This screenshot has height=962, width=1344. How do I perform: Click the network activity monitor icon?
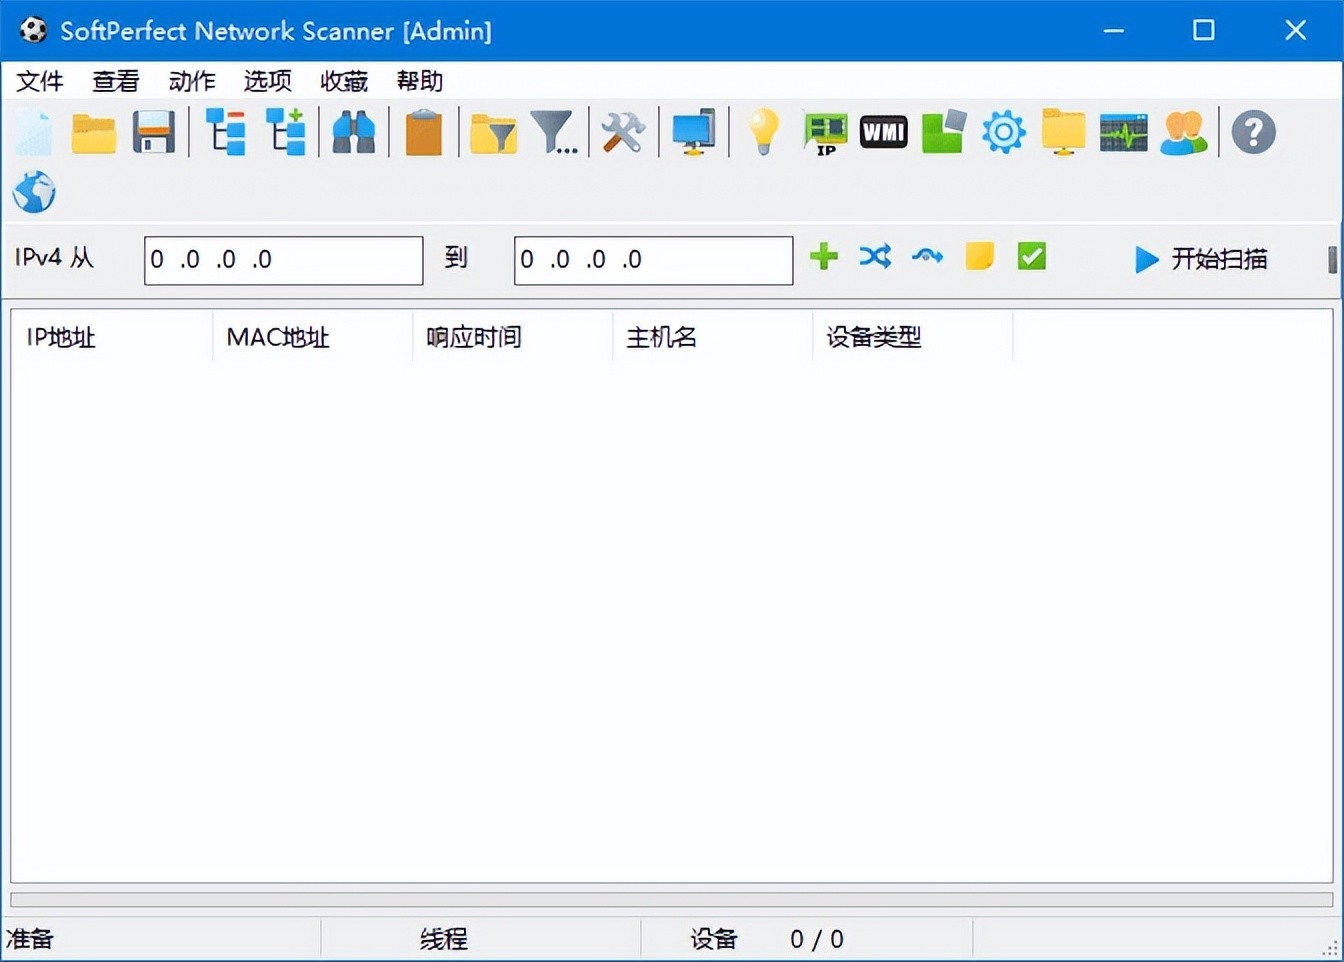(1123, 131)
